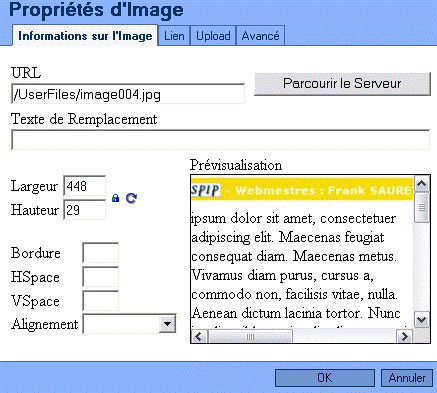
Task: Click the preview scroll down arrow
Action: pyautogui.click(x=422, y=320)
